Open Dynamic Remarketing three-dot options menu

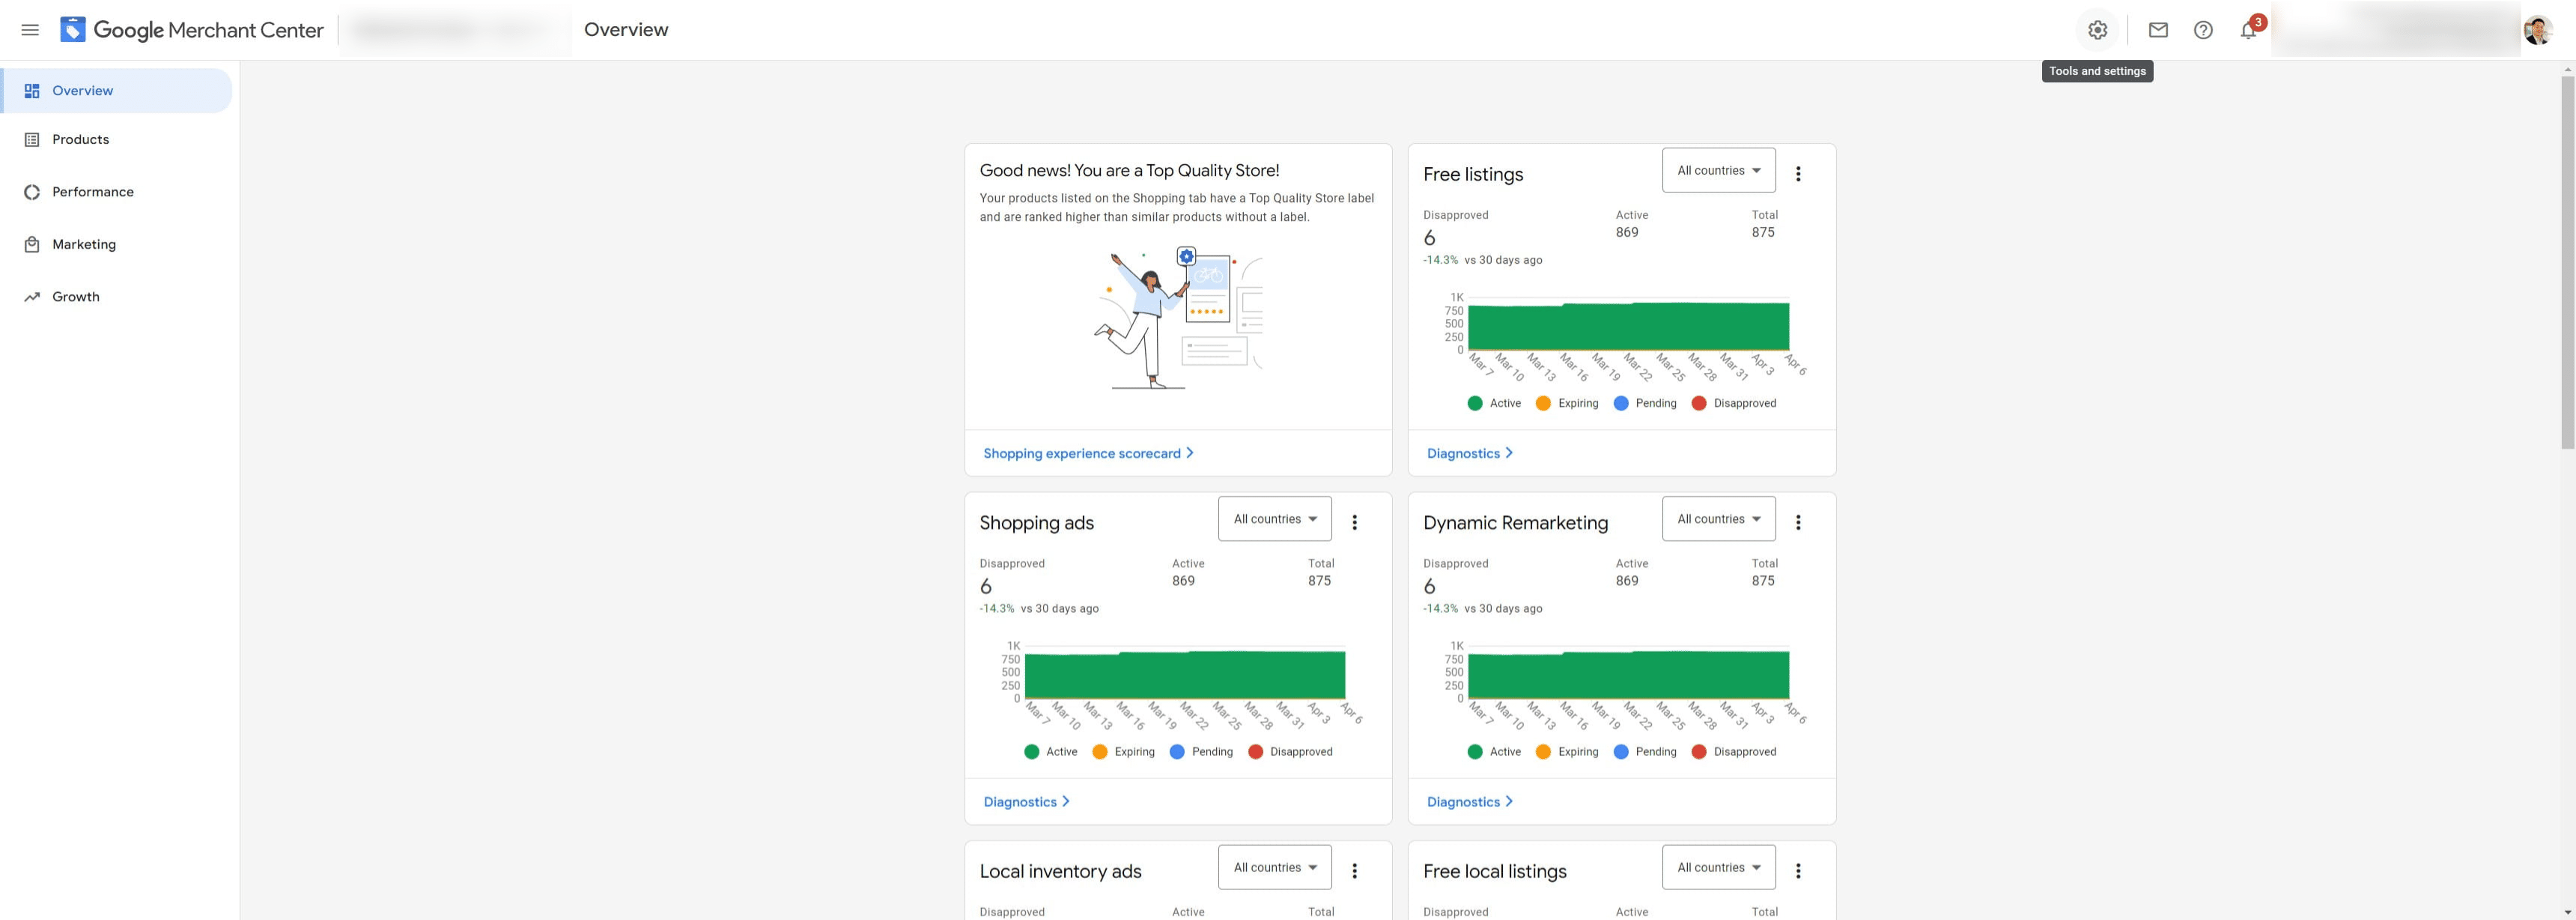[x=1798, y=522]
